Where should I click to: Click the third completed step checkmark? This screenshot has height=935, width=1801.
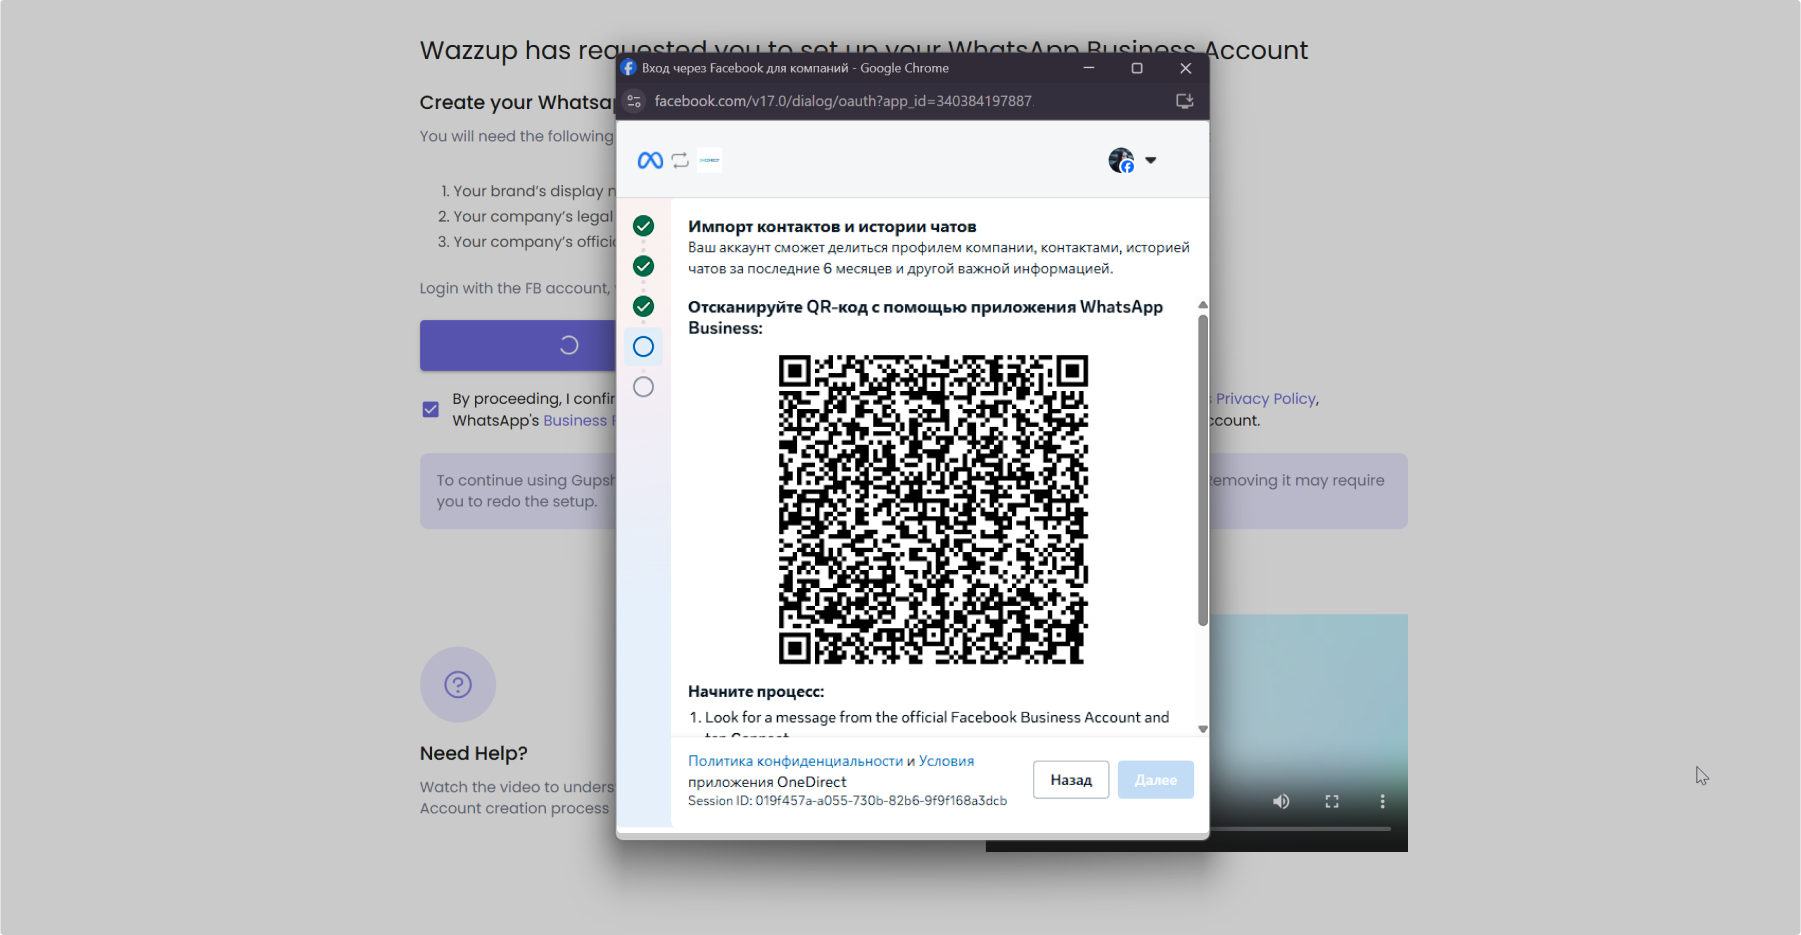click(x=644, y=306)
